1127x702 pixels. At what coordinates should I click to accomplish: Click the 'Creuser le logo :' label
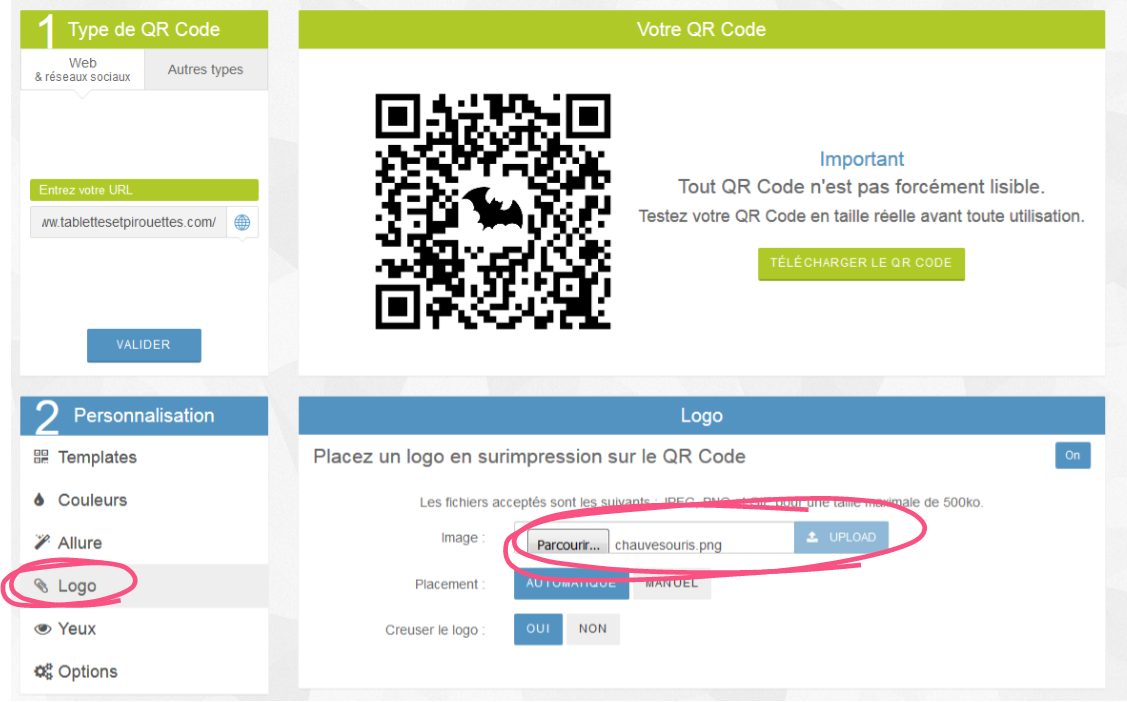[x=436, y=630]
